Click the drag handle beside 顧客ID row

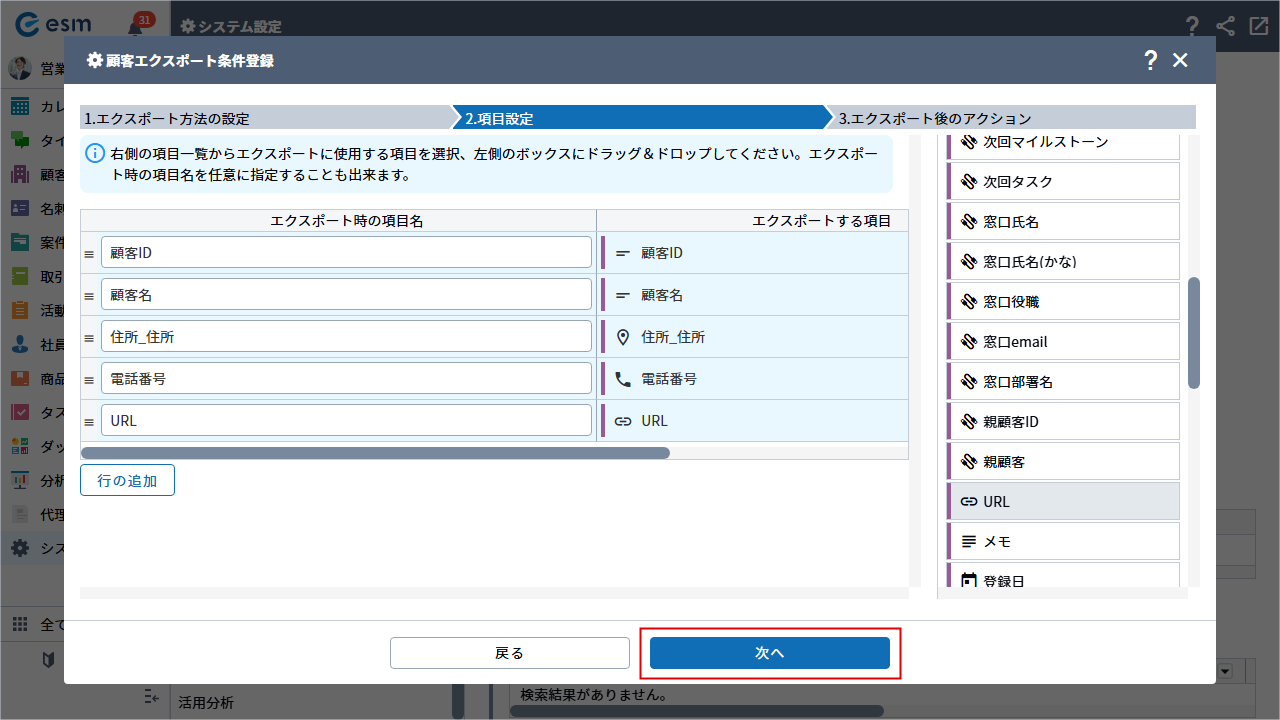[89, 254]
